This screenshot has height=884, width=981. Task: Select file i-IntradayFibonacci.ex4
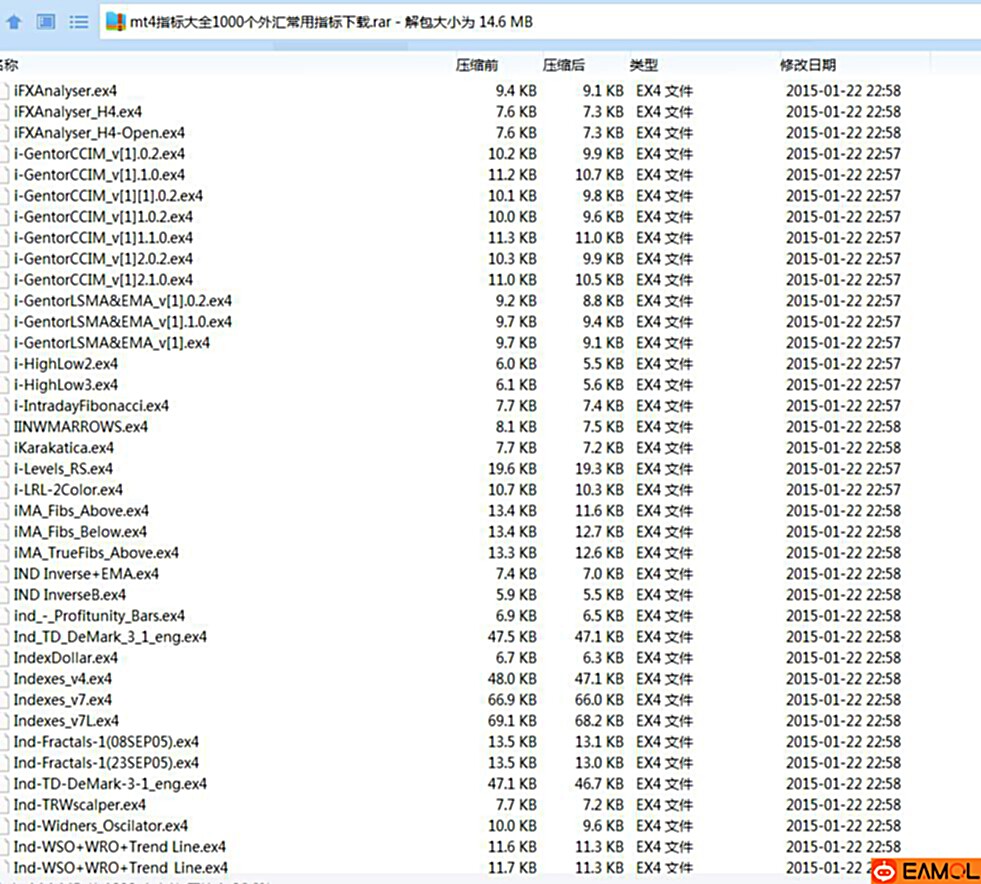point(91,406)
